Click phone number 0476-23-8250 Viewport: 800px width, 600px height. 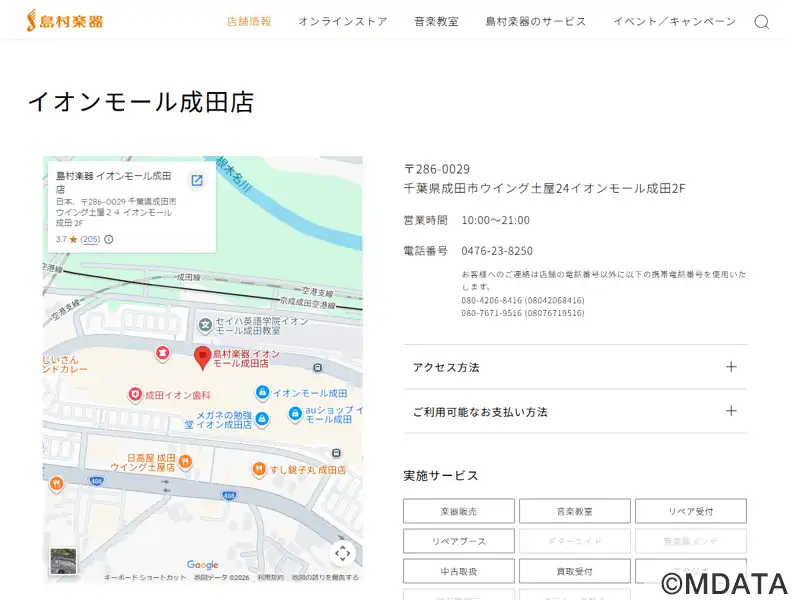497,251
